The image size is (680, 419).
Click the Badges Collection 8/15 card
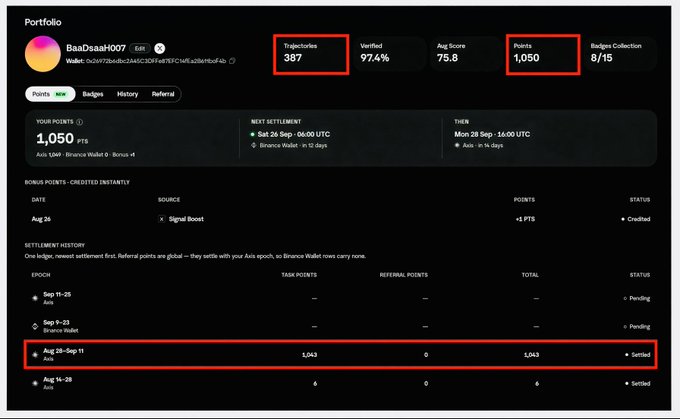(620, 54)
